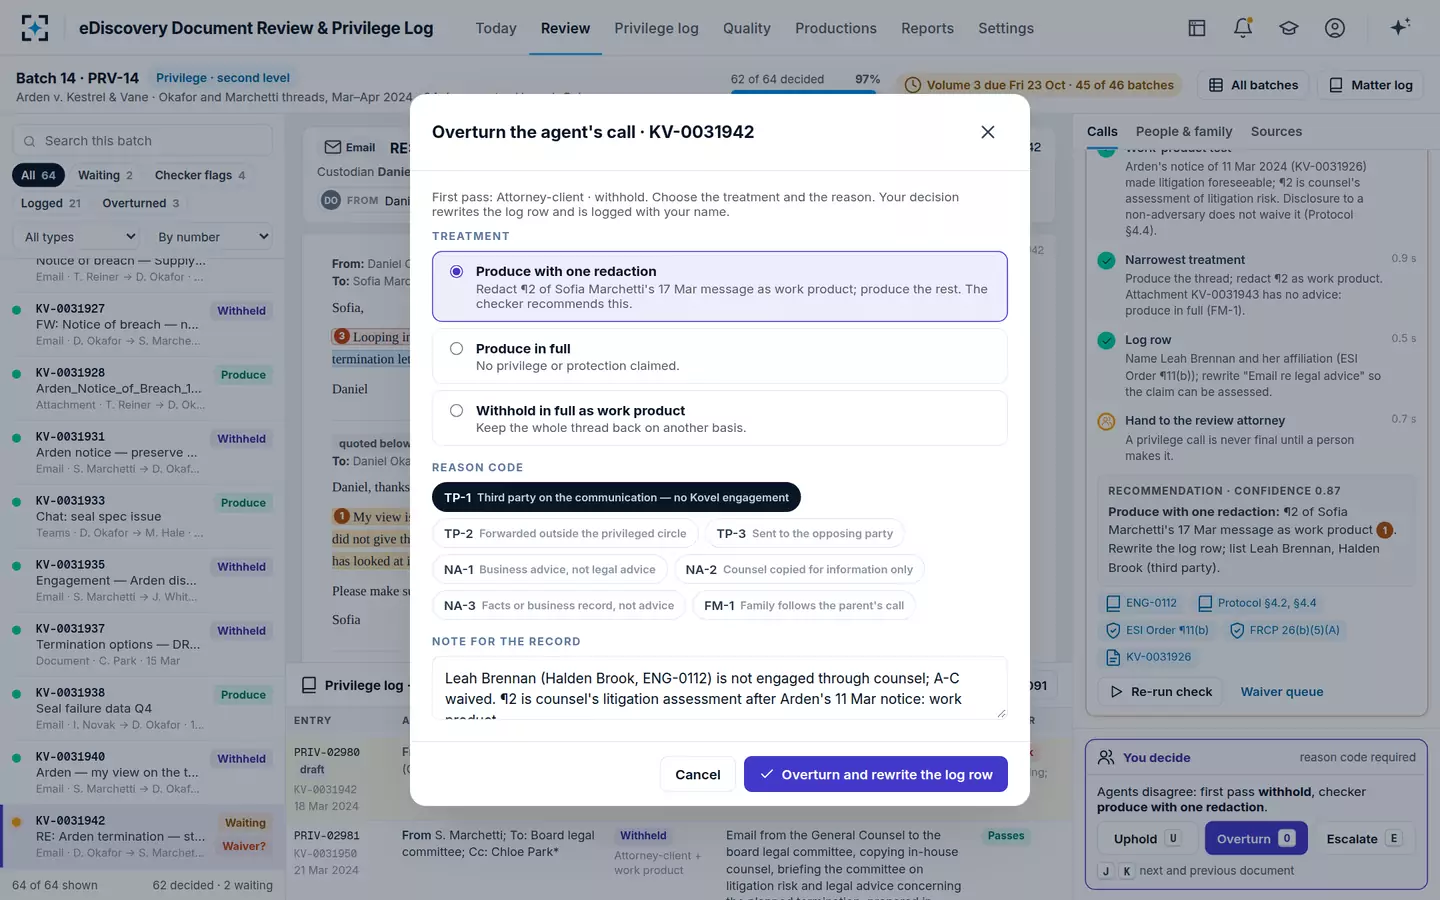Viewport: 1440px width, 900px height.
Task: Filter list by Overturned 3
Action: 140,203
